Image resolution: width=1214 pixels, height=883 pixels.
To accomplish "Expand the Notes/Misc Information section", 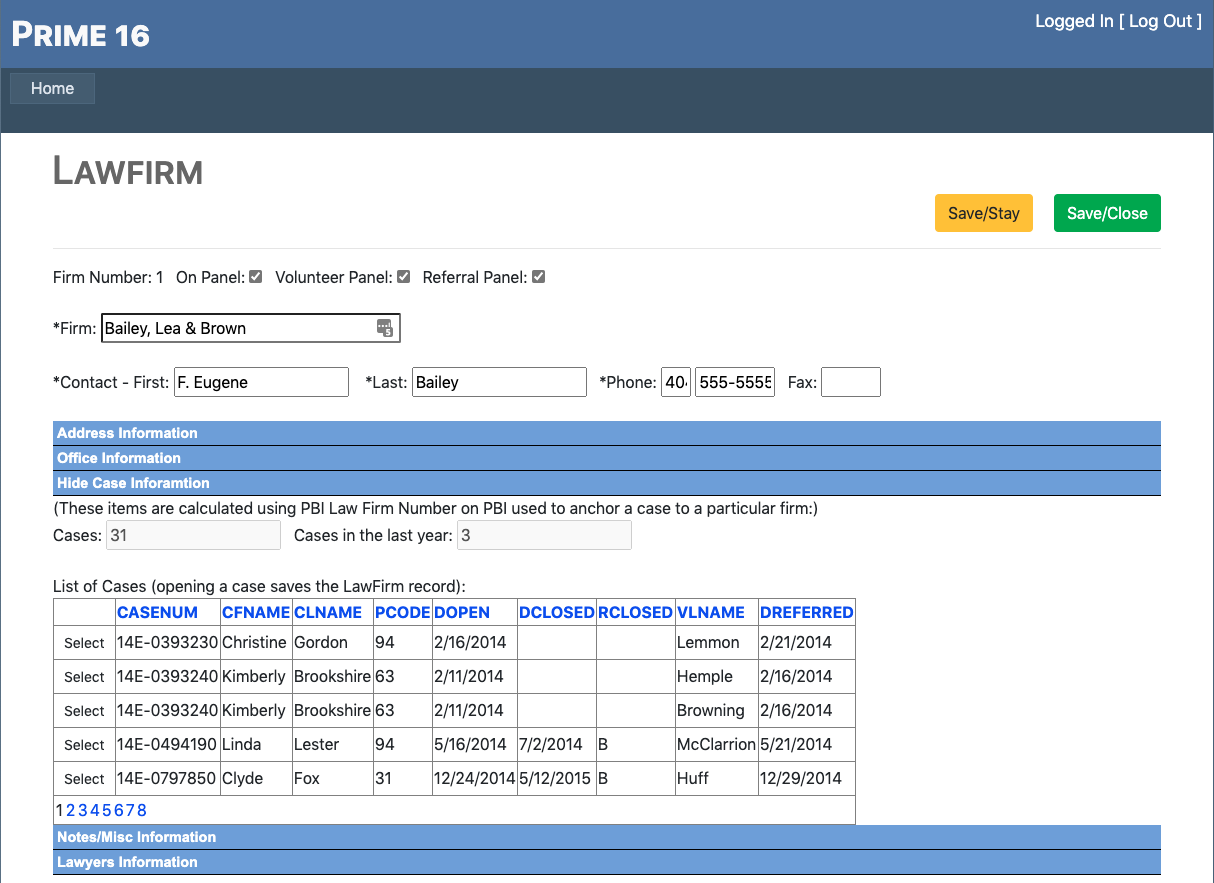I will pyautogui.click(x=136, y=837).
